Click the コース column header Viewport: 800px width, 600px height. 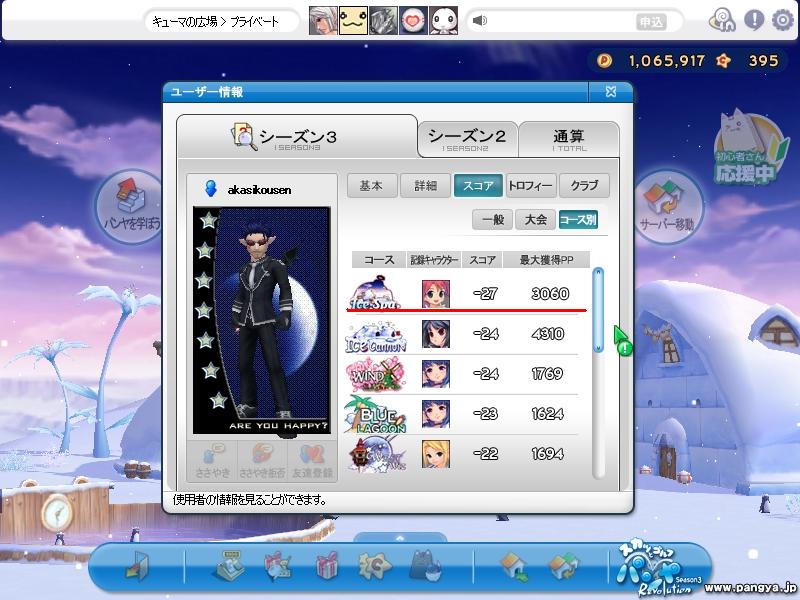click(379, 260)
